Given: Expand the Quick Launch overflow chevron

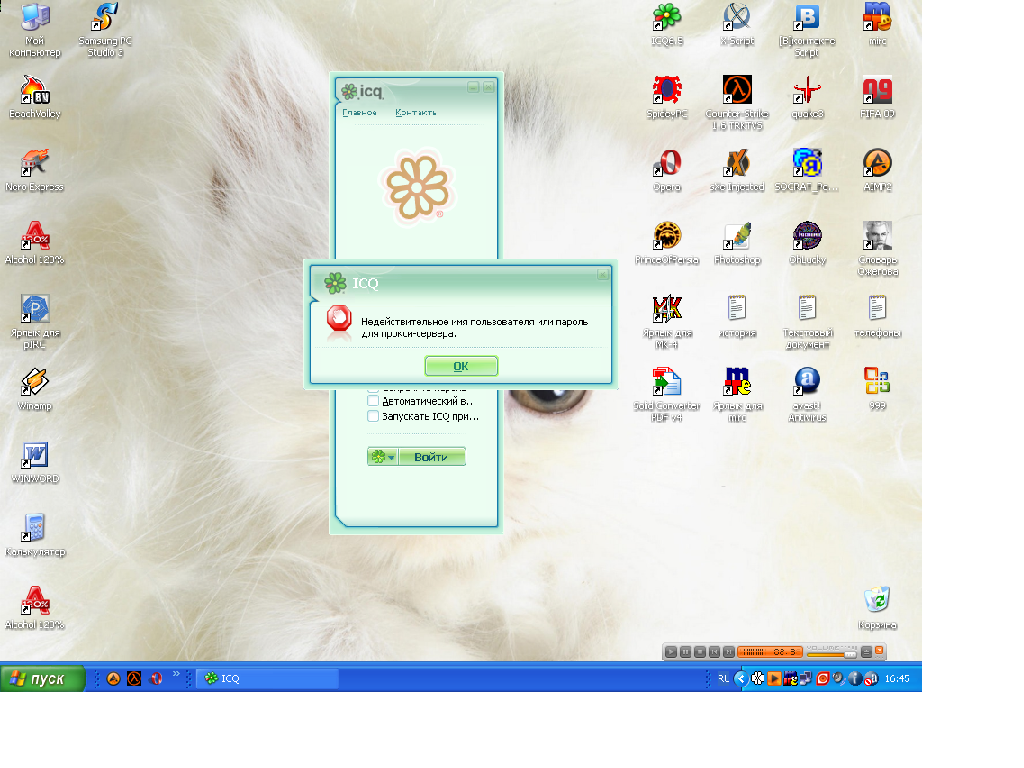Looking at the screenshot, I should click(x=176, y=674).
